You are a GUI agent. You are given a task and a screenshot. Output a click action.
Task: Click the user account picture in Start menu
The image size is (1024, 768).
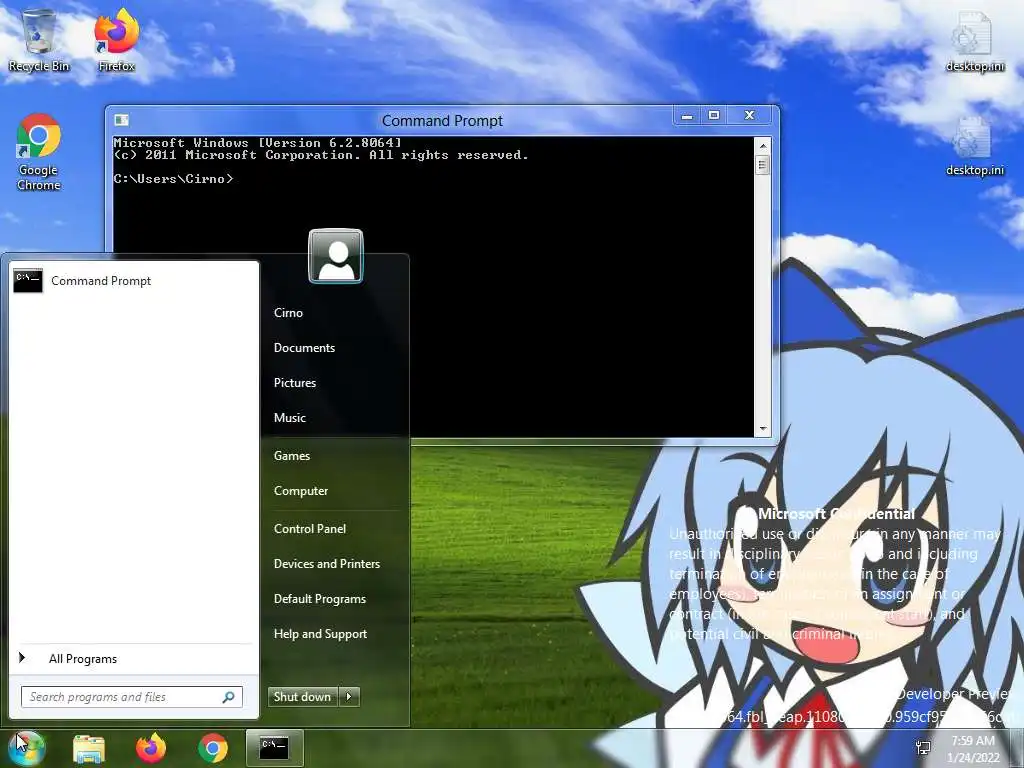click(x=336, y=256)
